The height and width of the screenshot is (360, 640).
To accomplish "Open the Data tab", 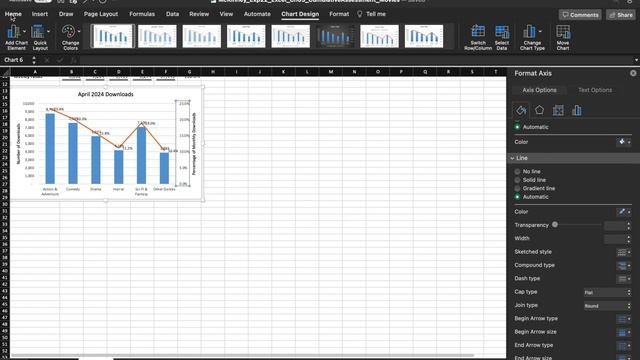I will pos(172,14).
